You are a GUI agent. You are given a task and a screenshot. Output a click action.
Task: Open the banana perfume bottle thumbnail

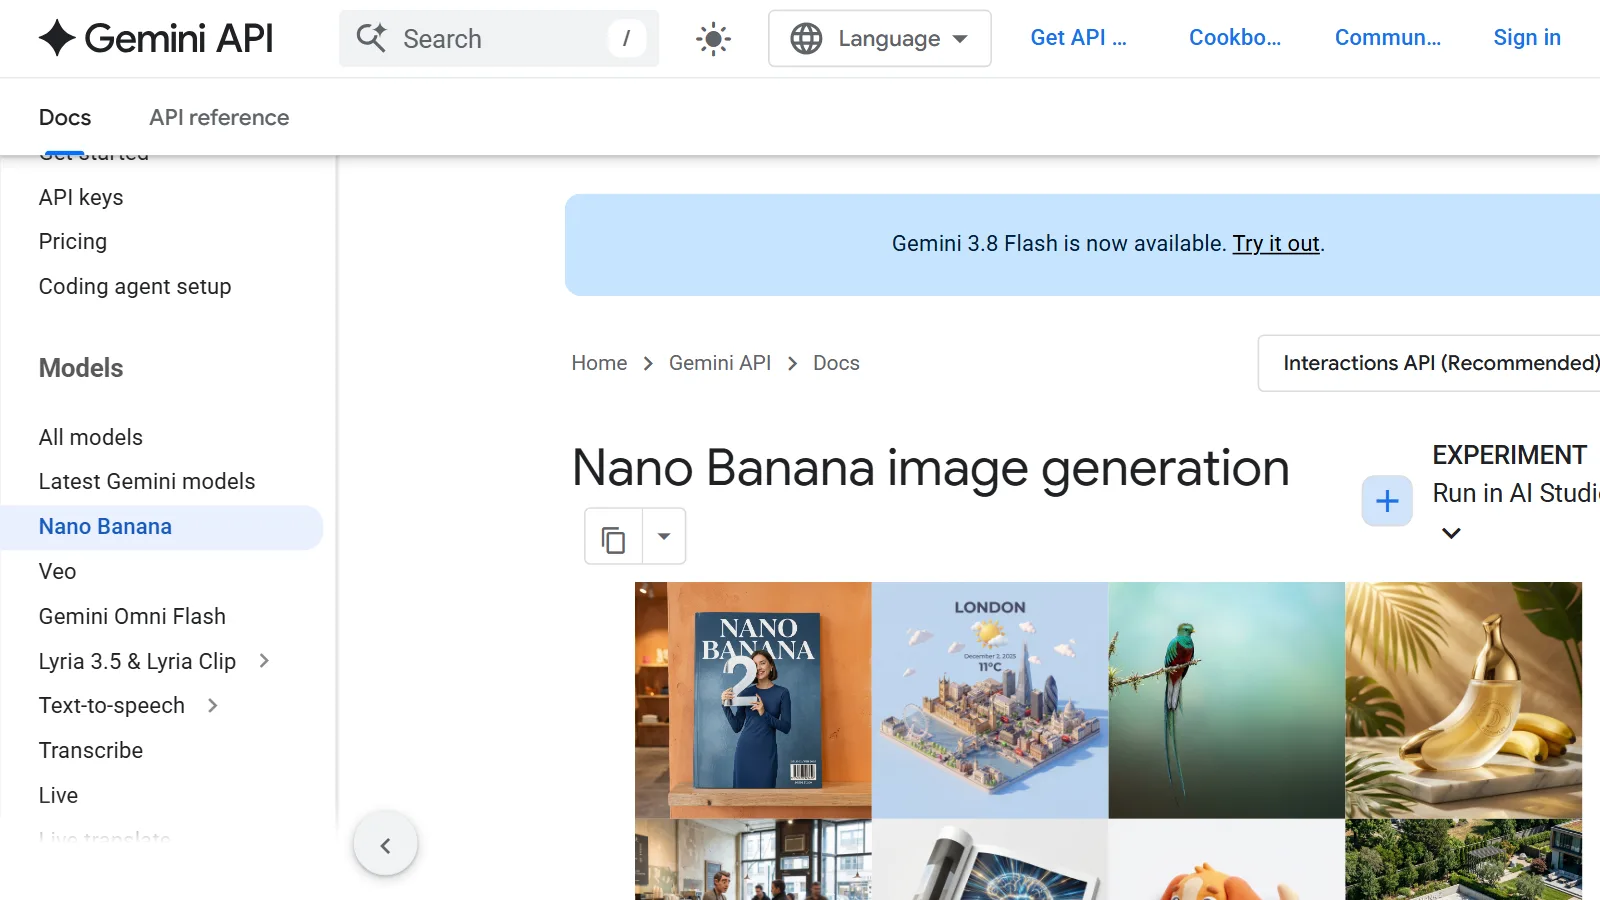pos(1463,700)
